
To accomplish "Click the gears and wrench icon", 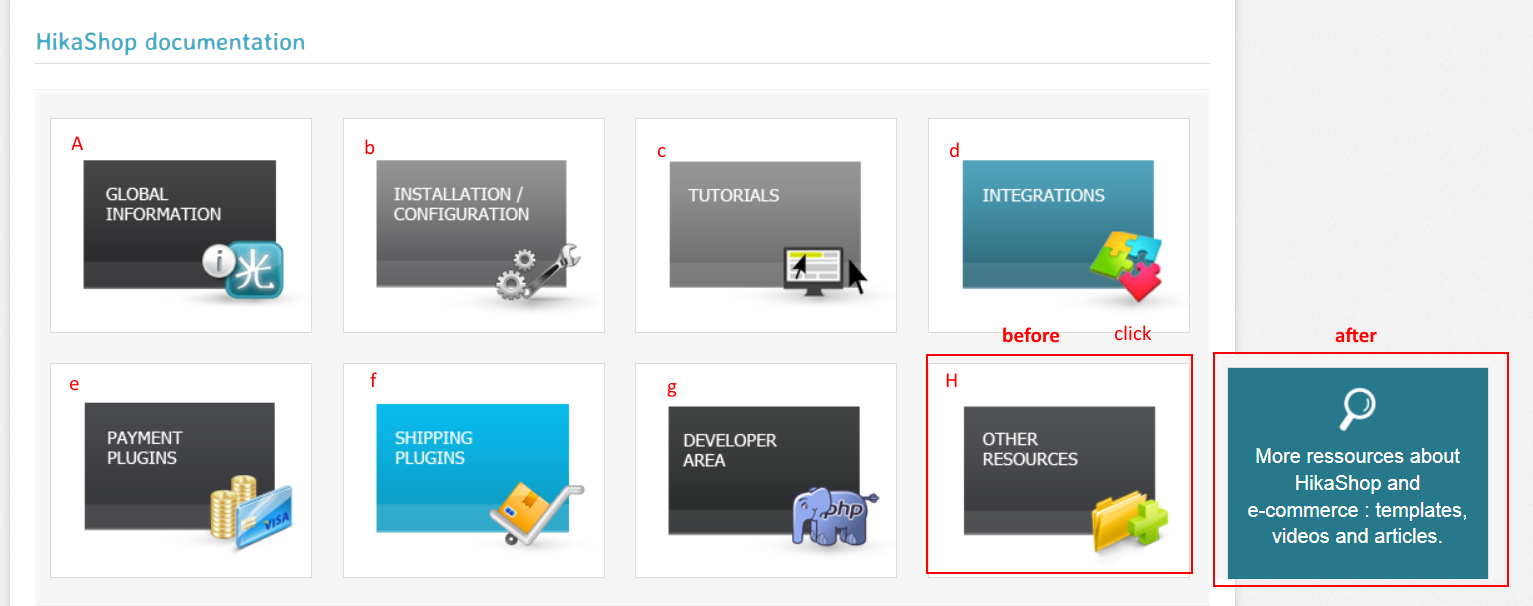I will tap(538, 271).
